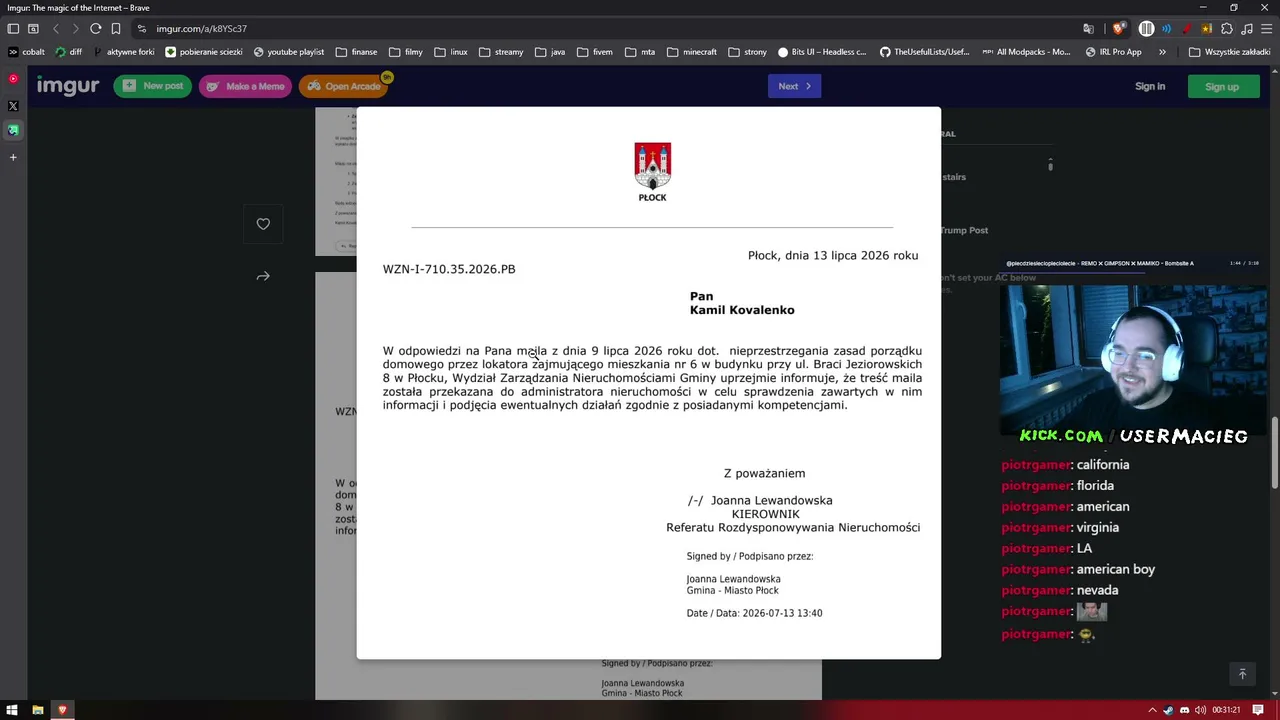
Task: Open the Windows Start menu
Action: pos(12,710)
